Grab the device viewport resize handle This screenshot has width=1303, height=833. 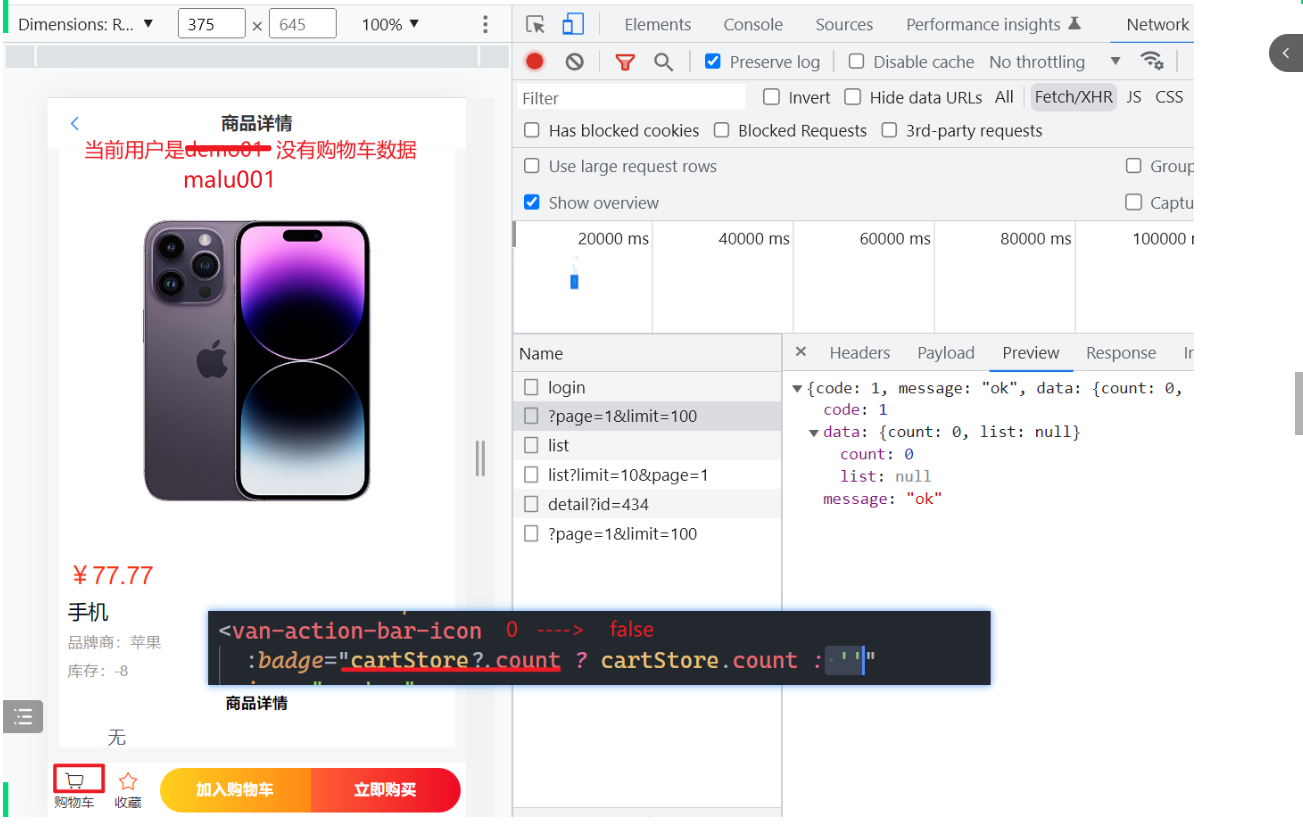pyautogui.click(x=480, y=458)
